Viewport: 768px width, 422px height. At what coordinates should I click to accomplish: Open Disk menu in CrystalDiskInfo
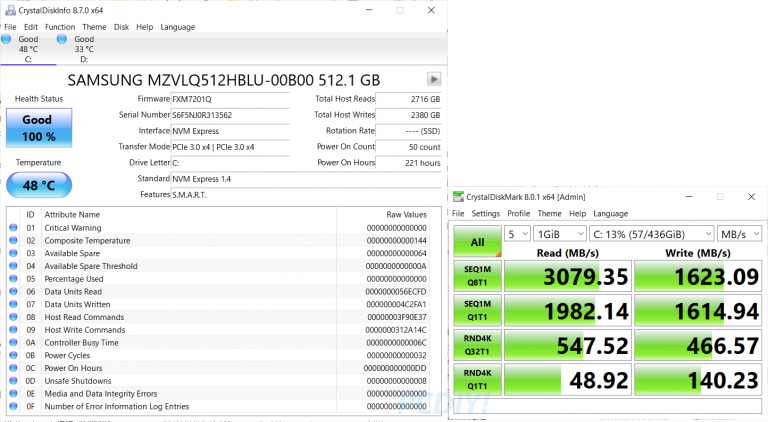click(x=121, y=27)
